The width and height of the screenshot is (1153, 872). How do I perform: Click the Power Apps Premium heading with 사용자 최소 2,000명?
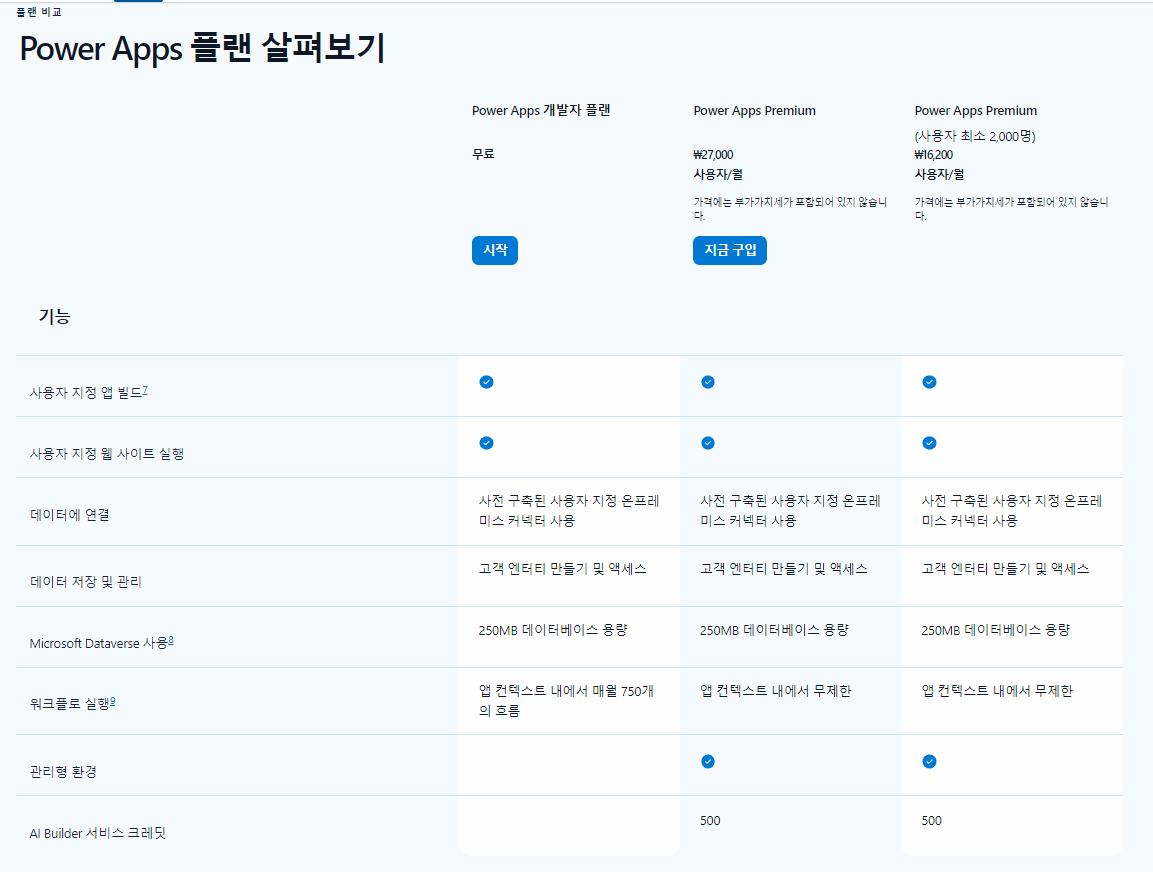(976, 110)
